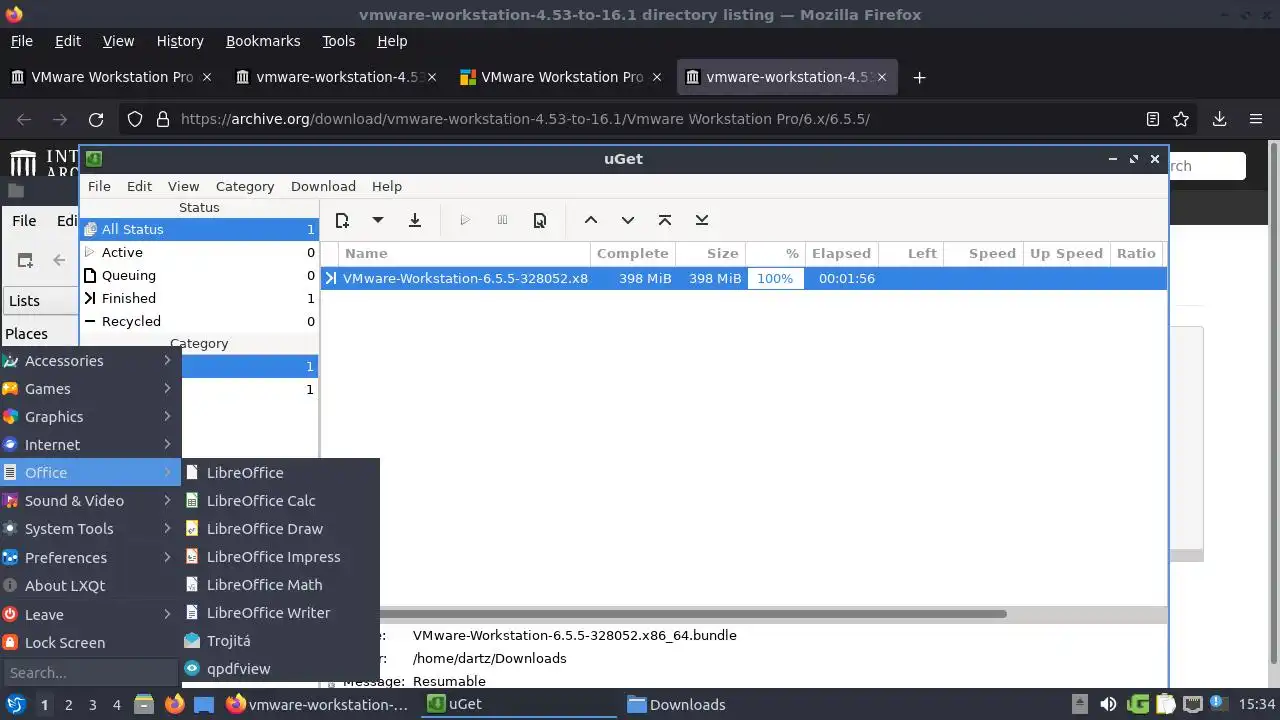Launch LibreOffice from Office submenu

[280, 472]
